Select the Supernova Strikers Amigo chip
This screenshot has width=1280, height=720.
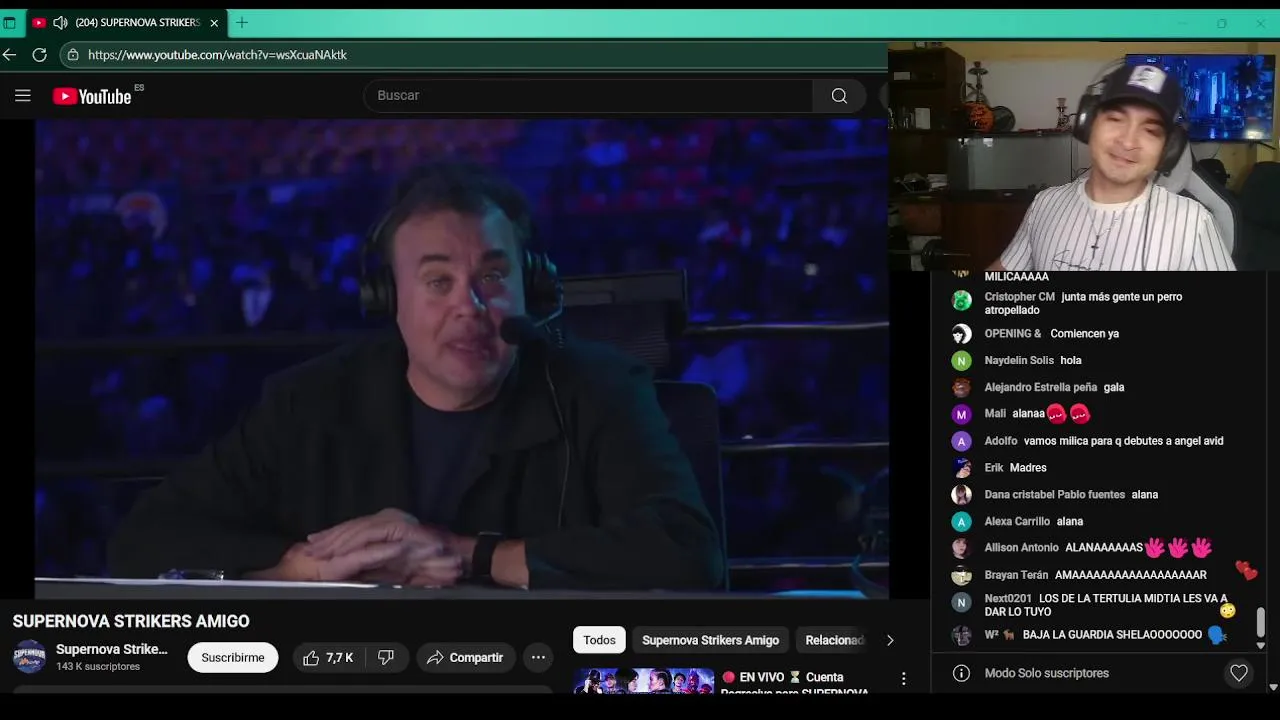tap(710, 640)
